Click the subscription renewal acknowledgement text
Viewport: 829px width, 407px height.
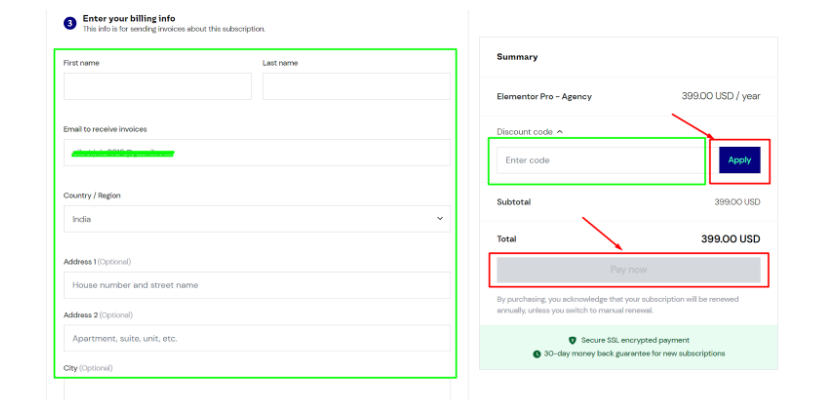(x=618, y=305)
